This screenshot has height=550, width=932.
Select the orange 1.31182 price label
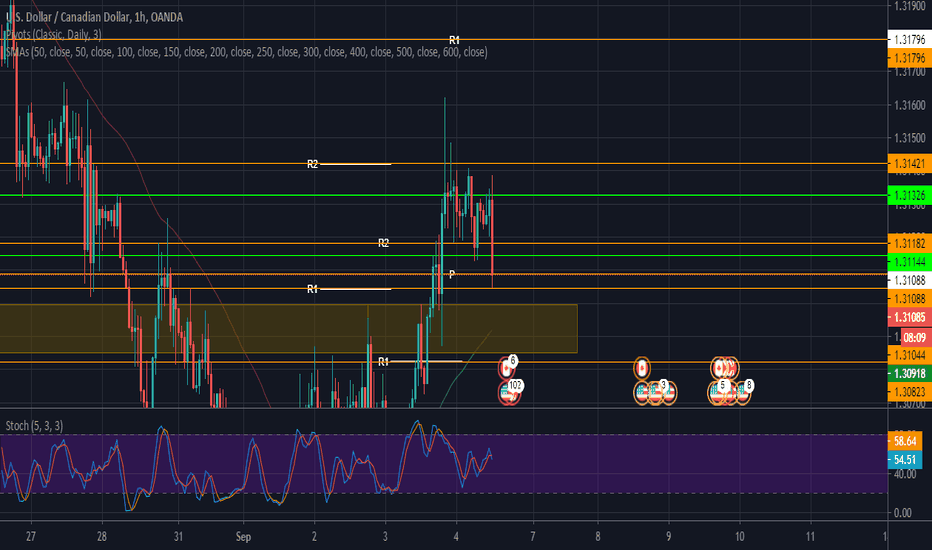pyautogui.click(x=909, y=243)
